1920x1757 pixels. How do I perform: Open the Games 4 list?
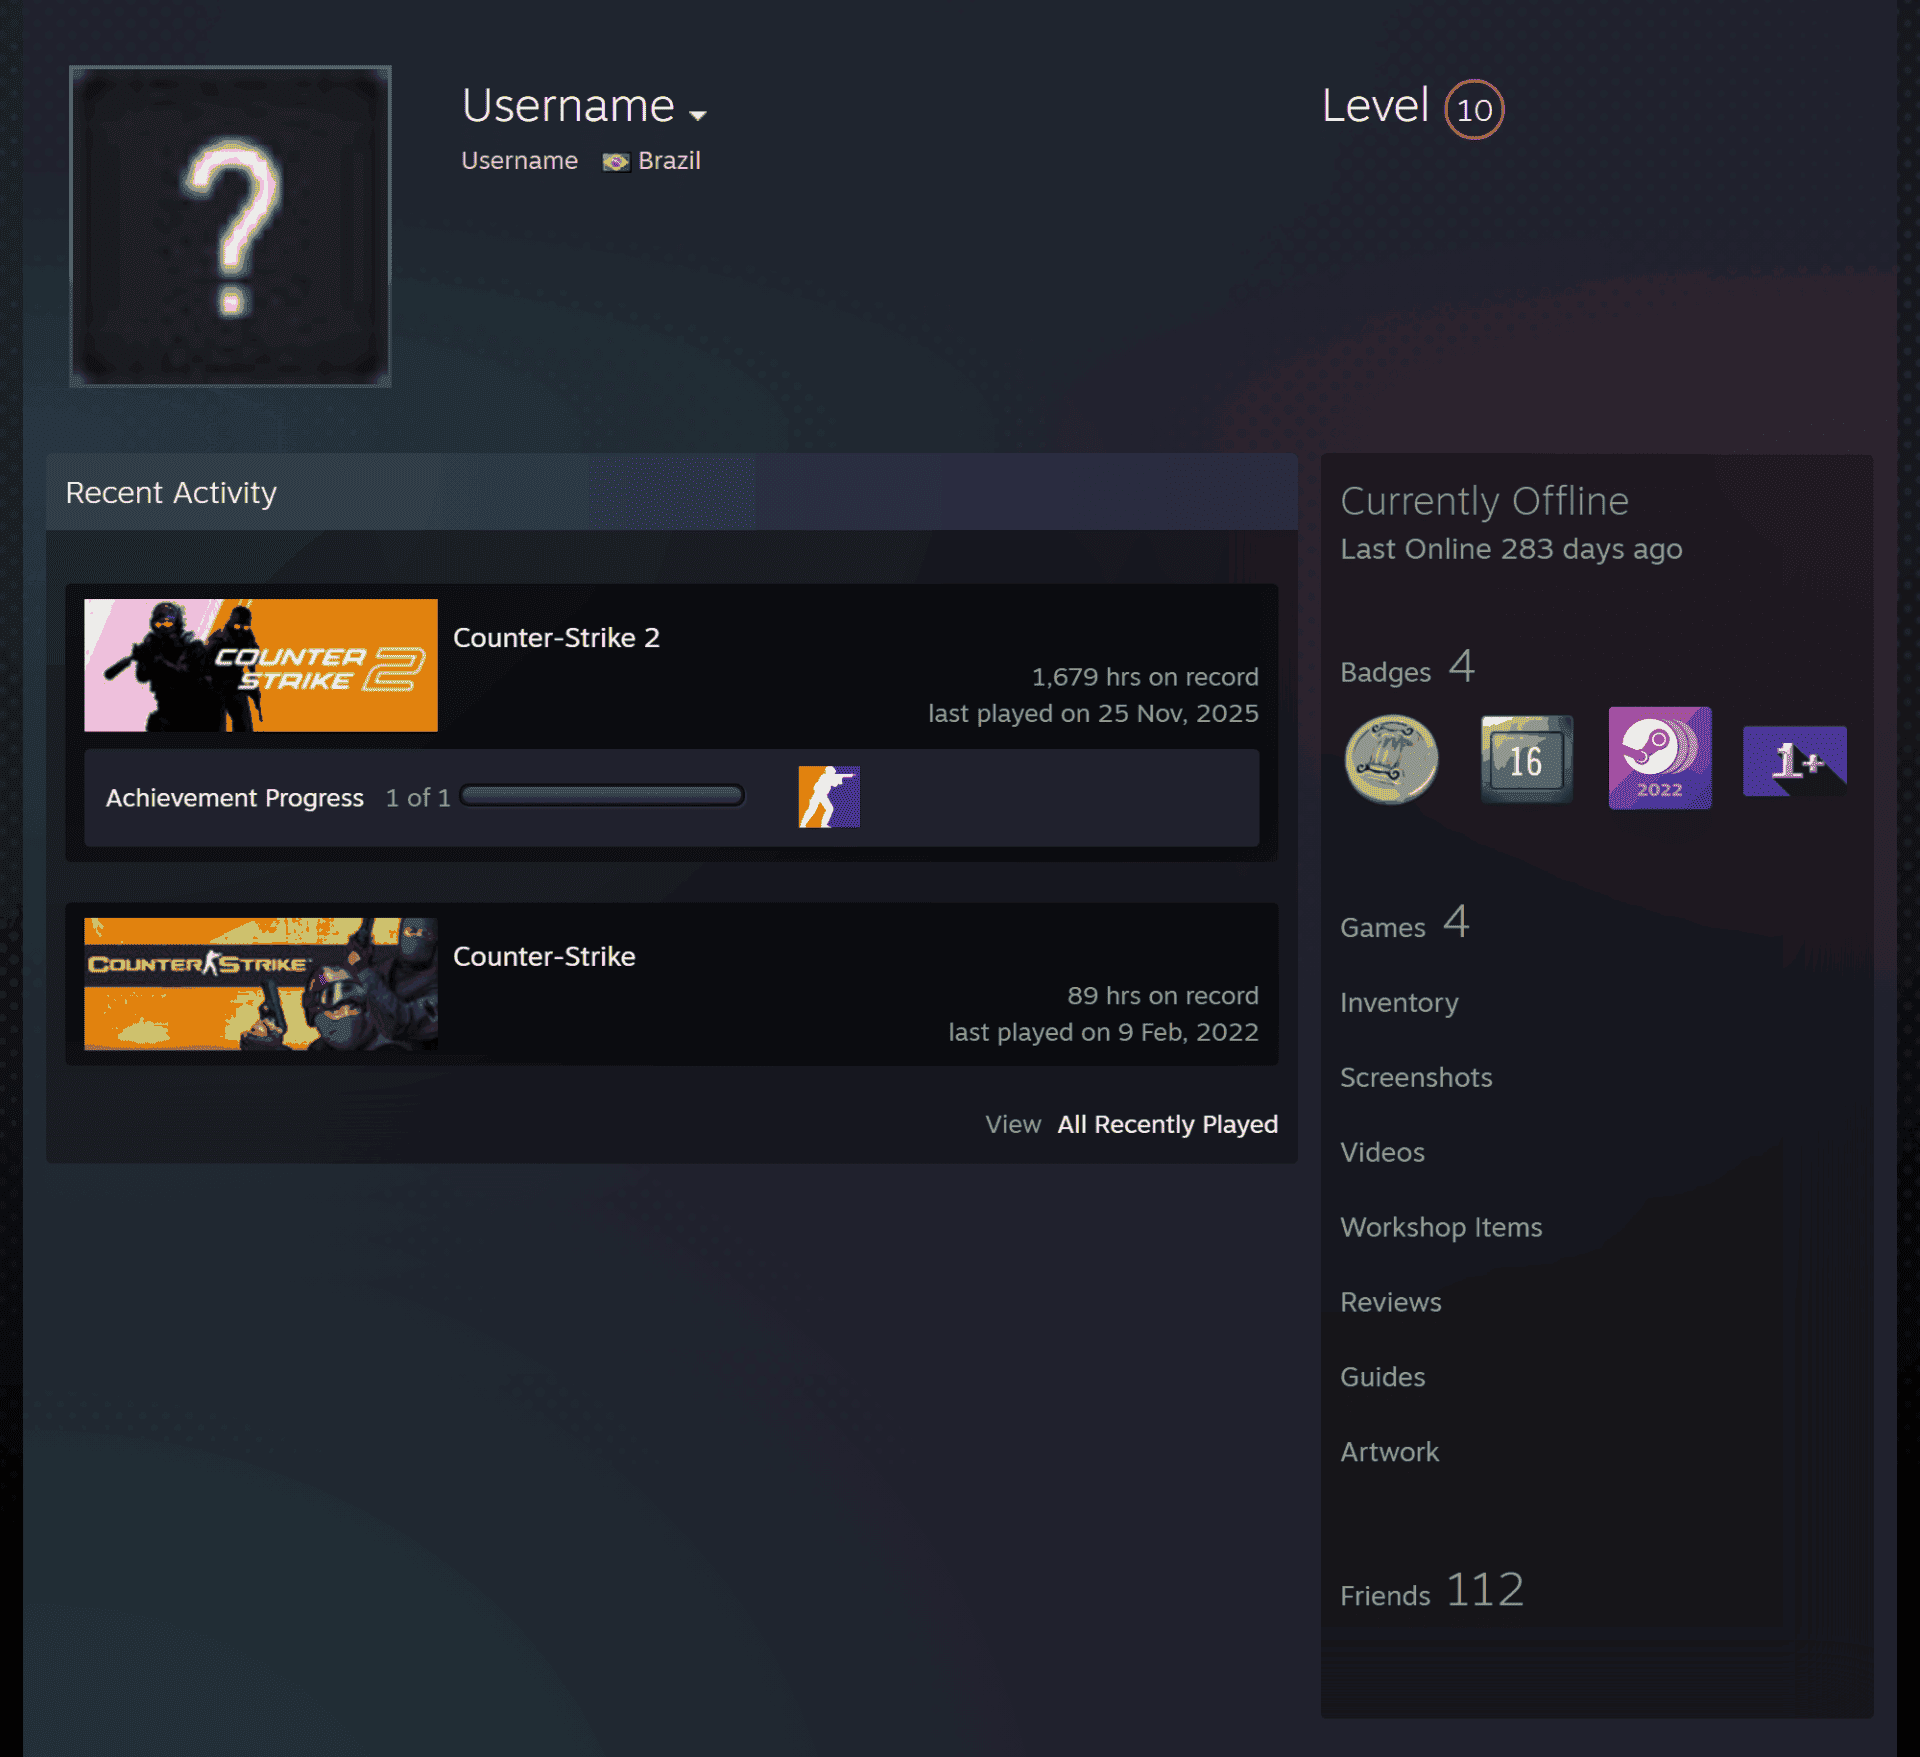(x=1405, y=923)
